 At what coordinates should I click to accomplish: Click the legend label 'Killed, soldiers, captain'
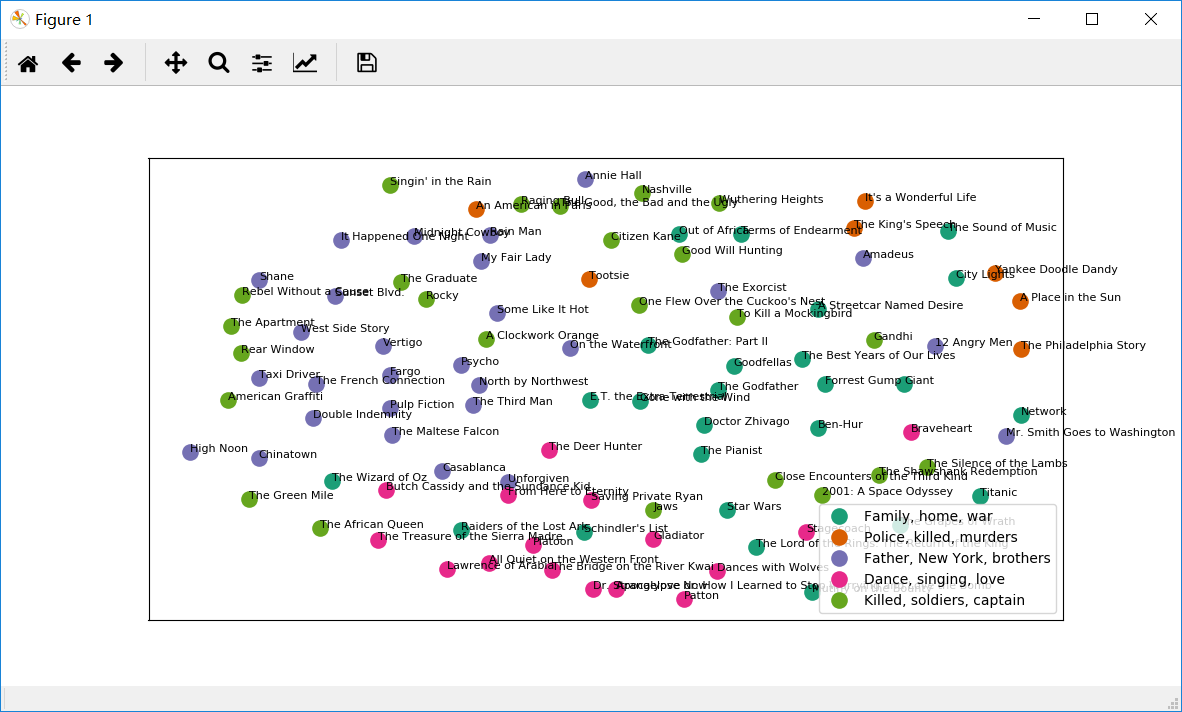coord(945,600)
